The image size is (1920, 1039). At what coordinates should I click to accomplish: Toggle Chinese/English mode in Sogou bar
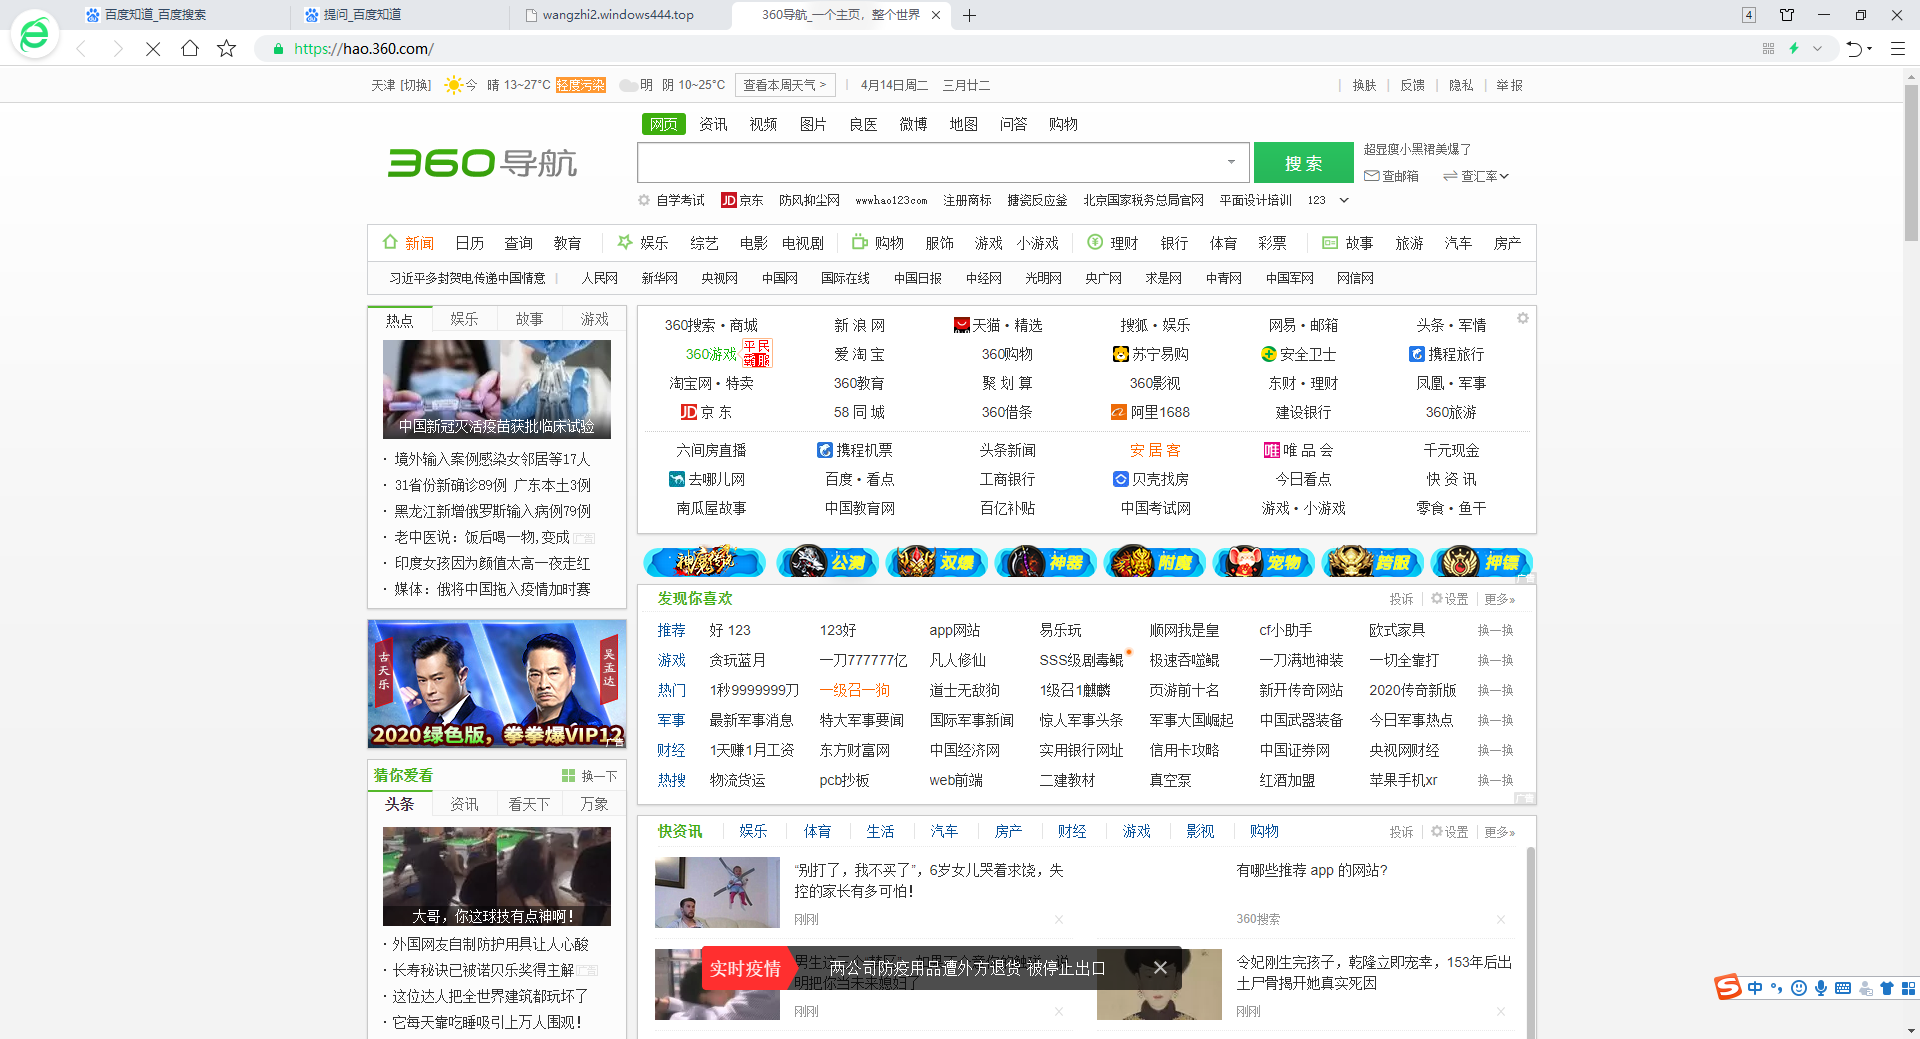1755,988
